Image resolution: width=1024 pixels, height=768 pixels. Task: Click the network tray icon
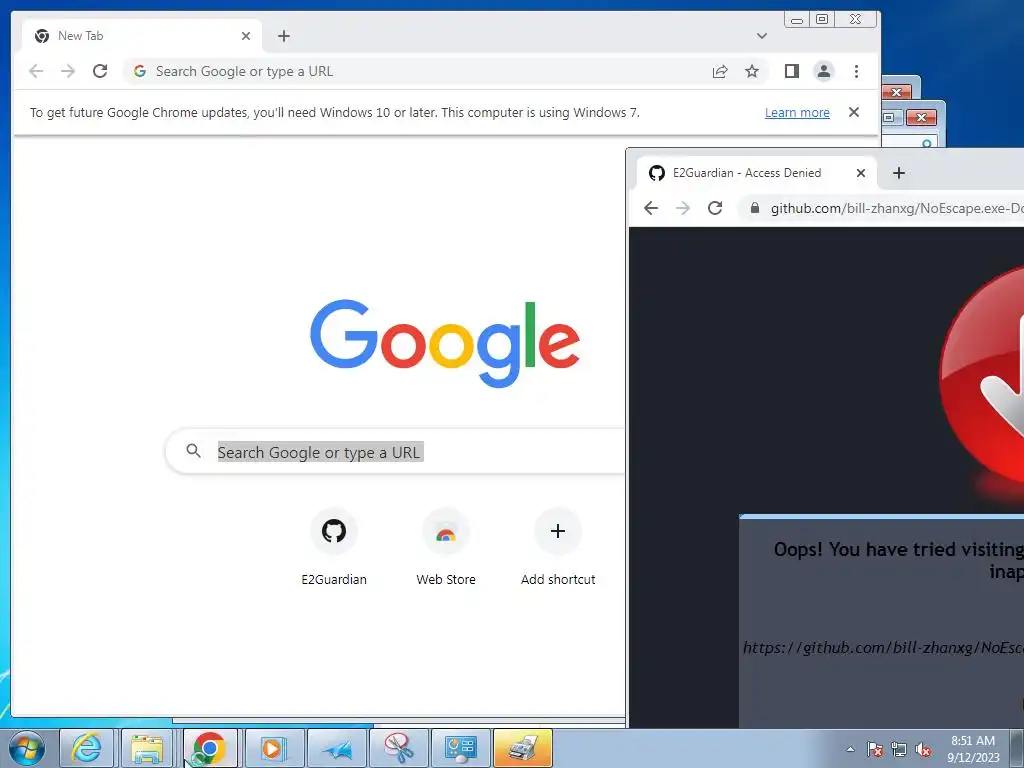899,749
